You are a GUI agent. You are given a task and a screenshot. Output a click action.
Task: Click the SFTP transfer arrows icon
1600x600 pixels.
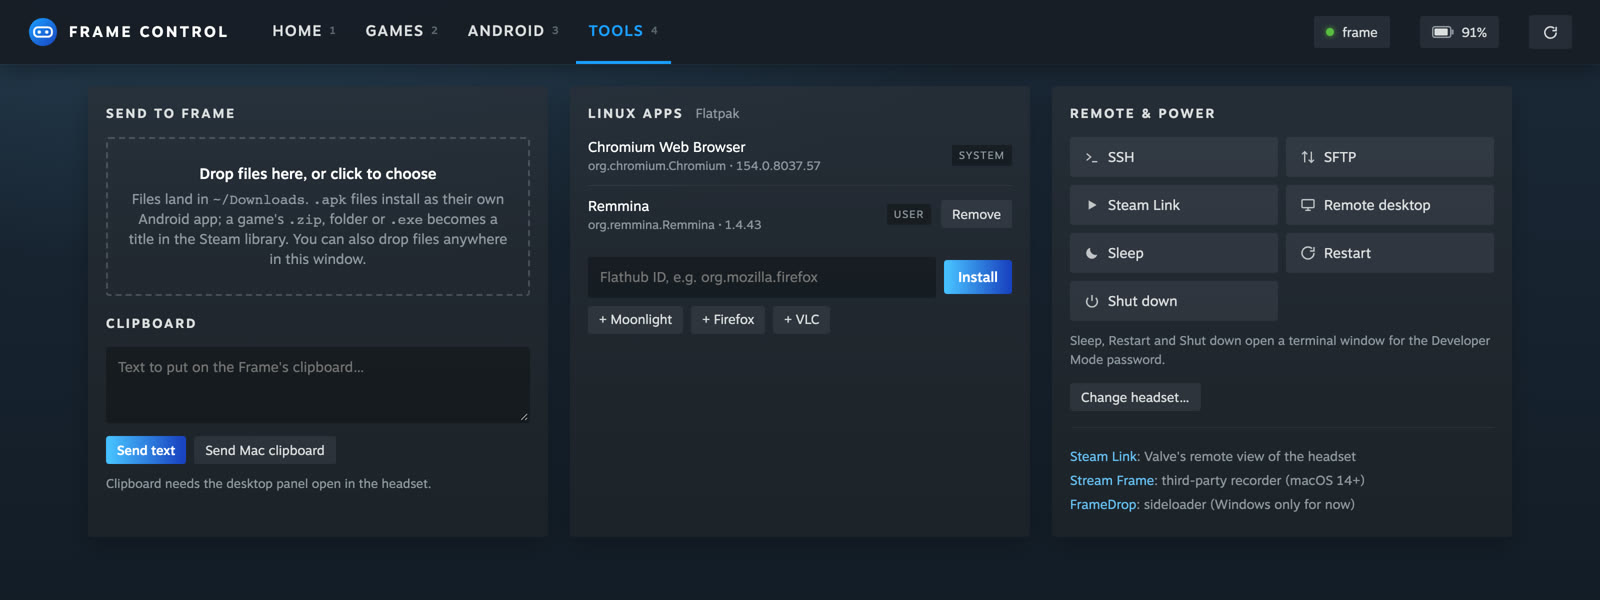pyautogui.click(x=1308, y=157)
